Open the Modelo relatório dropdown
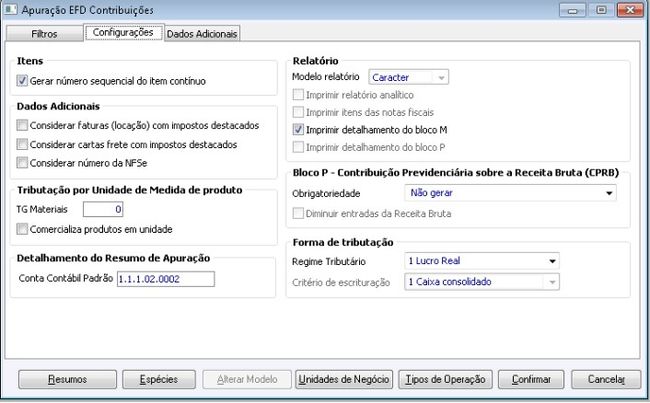The width and height of the screenshot is (650, 403). tap(408, 77)
